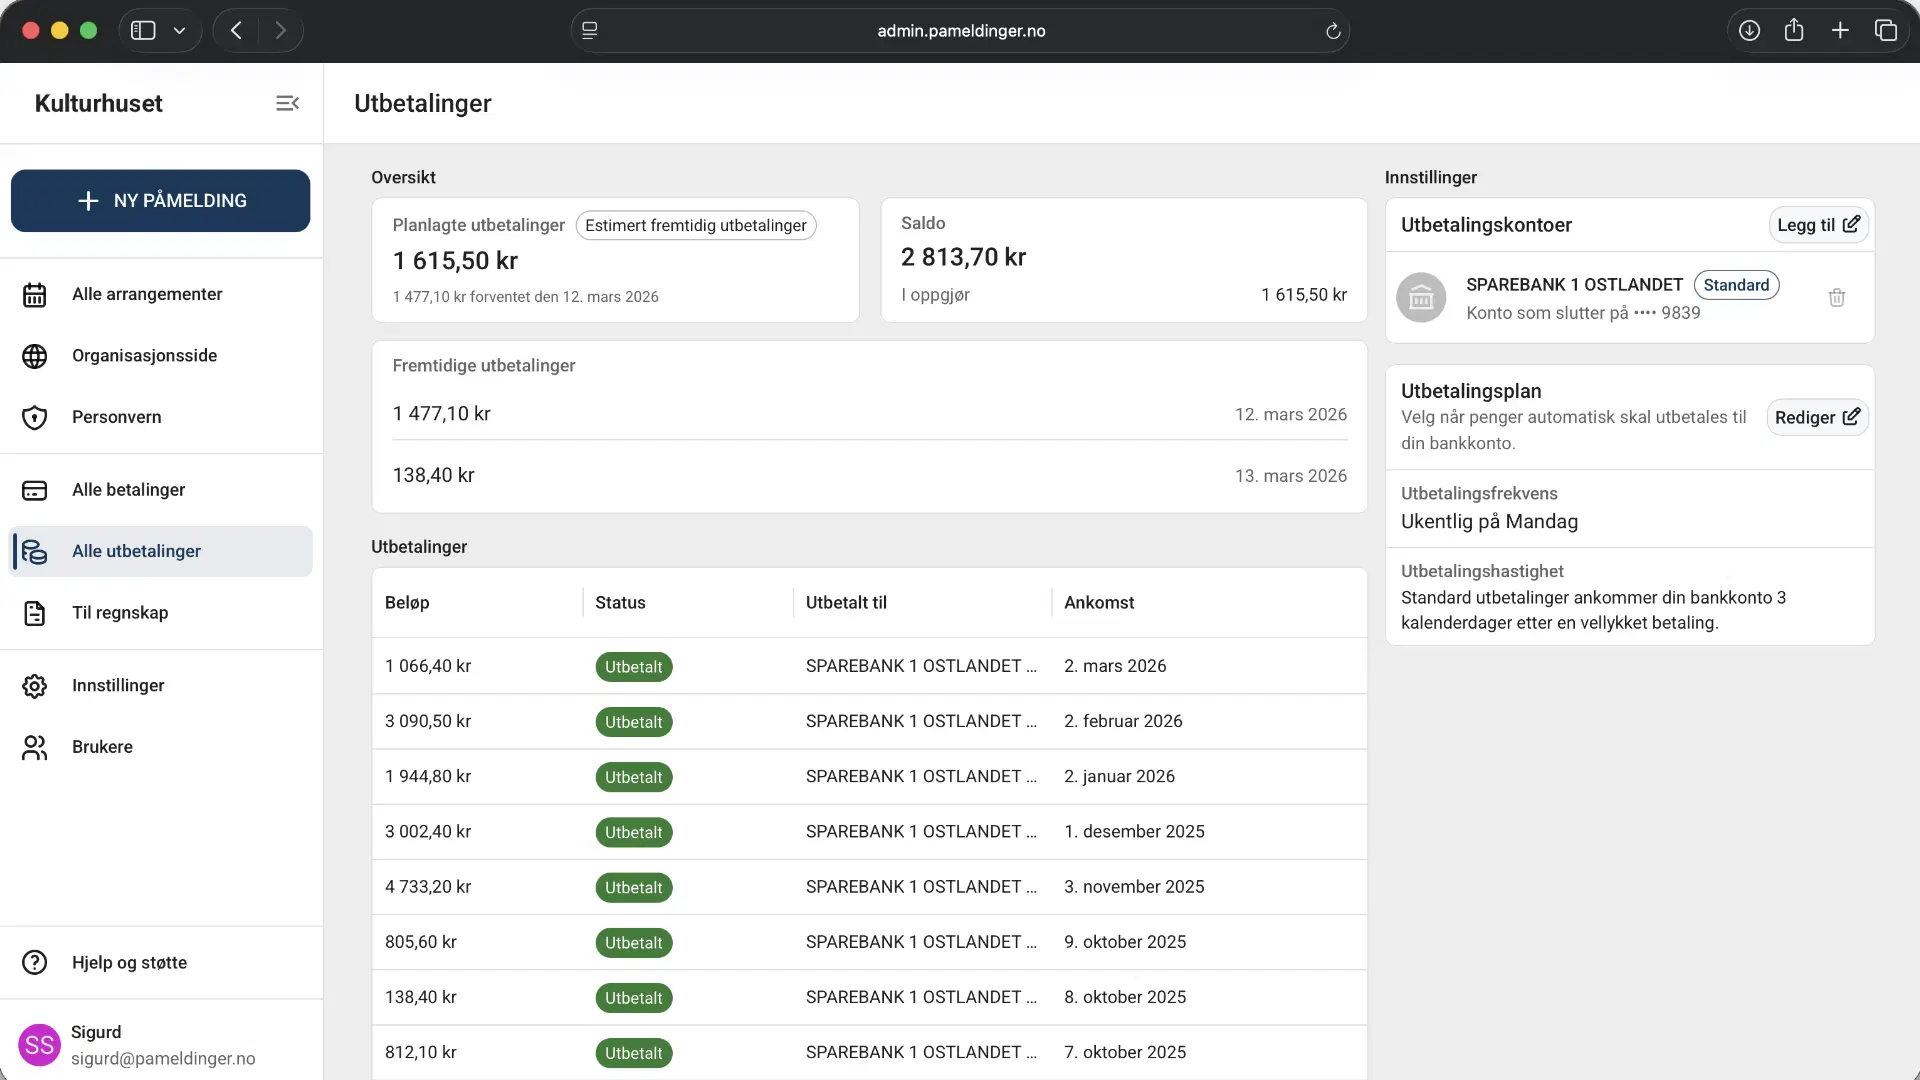Click the question mark Hjelp og støtte icon
The height and width of the screenshot is (1080, 1920).
[35, 963]
